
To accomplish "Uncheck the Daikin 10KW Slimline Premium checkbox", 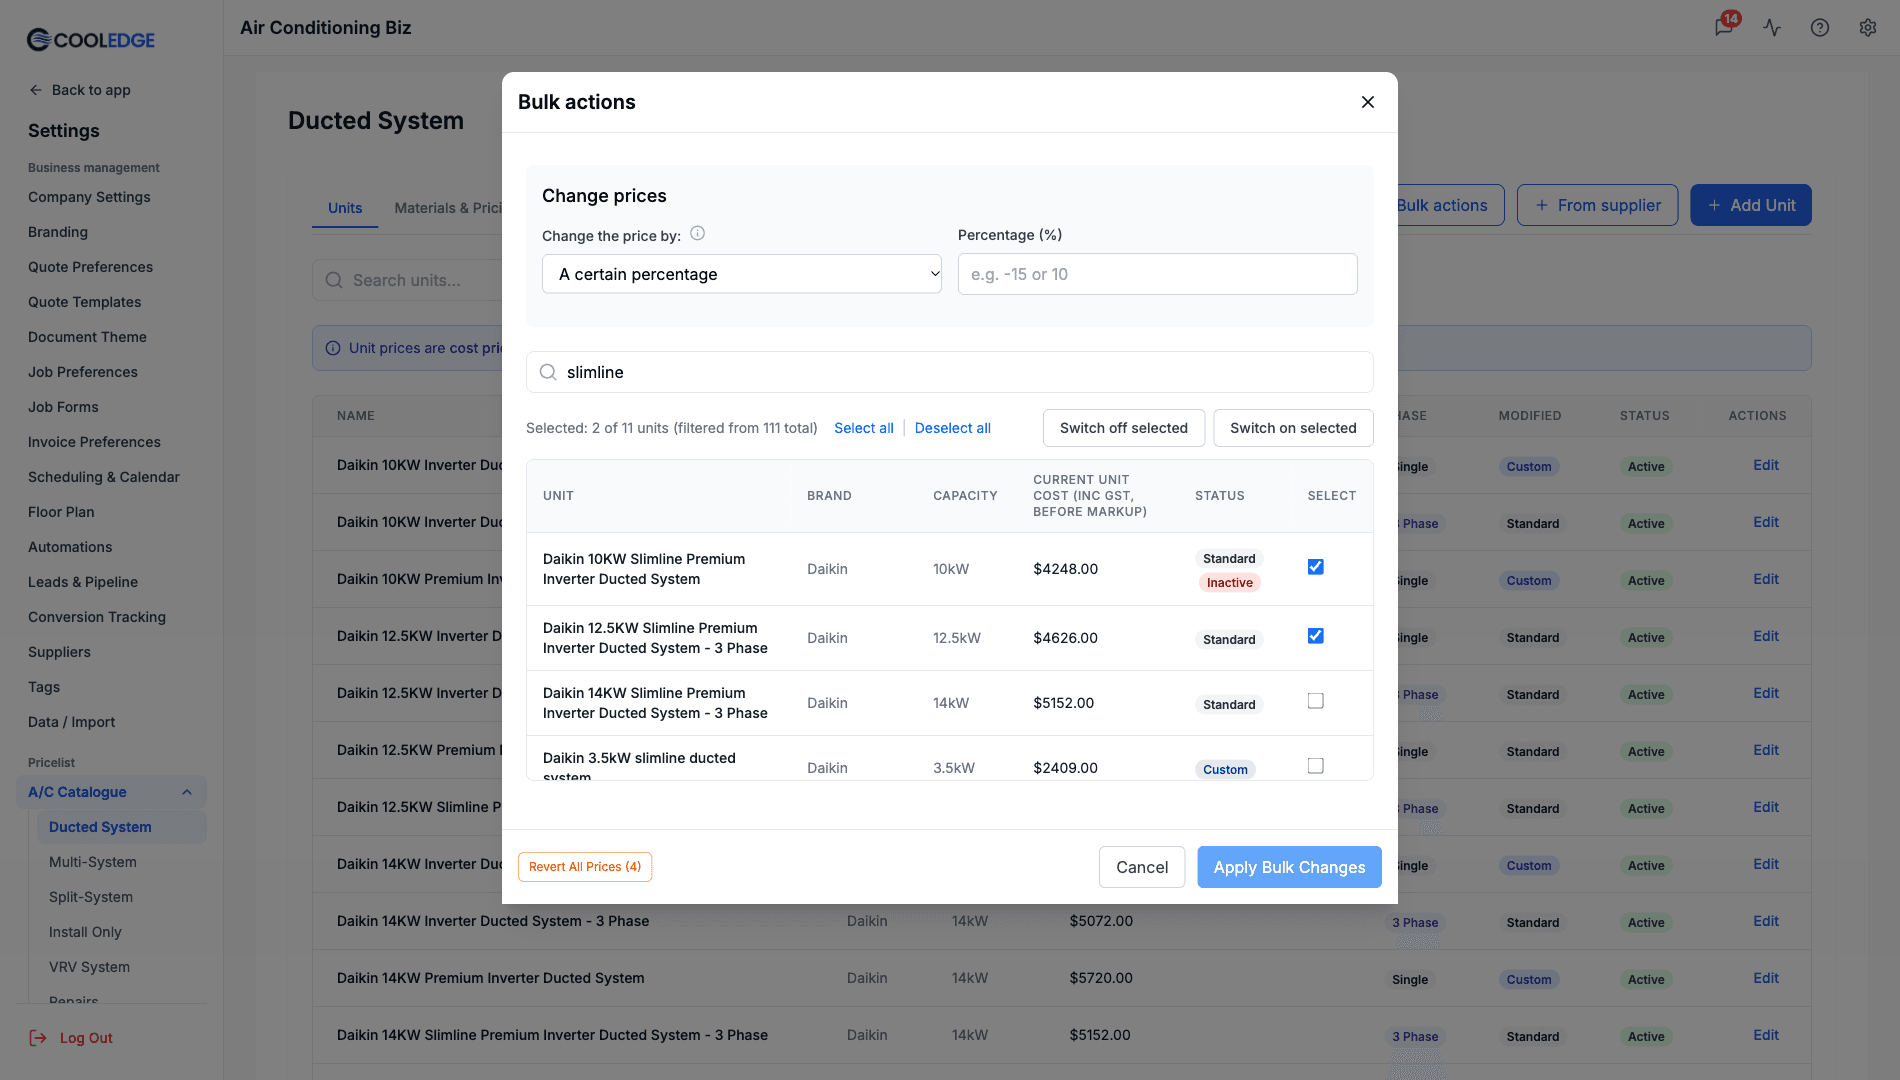I will point(1316,567).
